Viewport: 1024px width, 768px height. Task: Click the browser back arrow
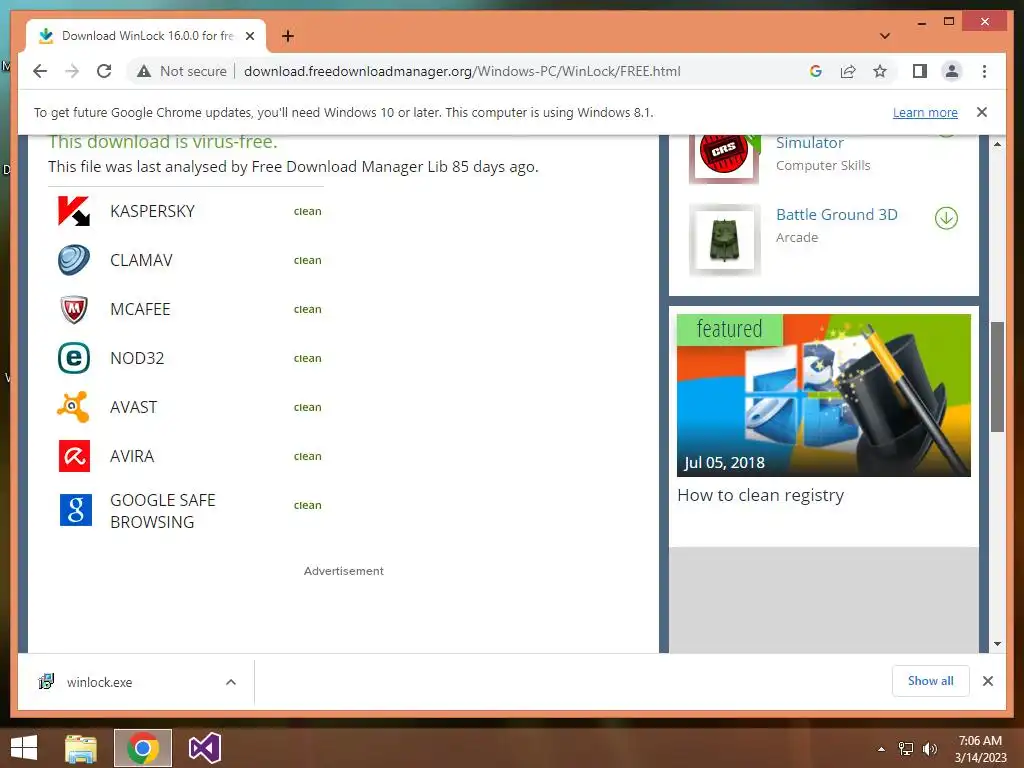tap(40, 71)
